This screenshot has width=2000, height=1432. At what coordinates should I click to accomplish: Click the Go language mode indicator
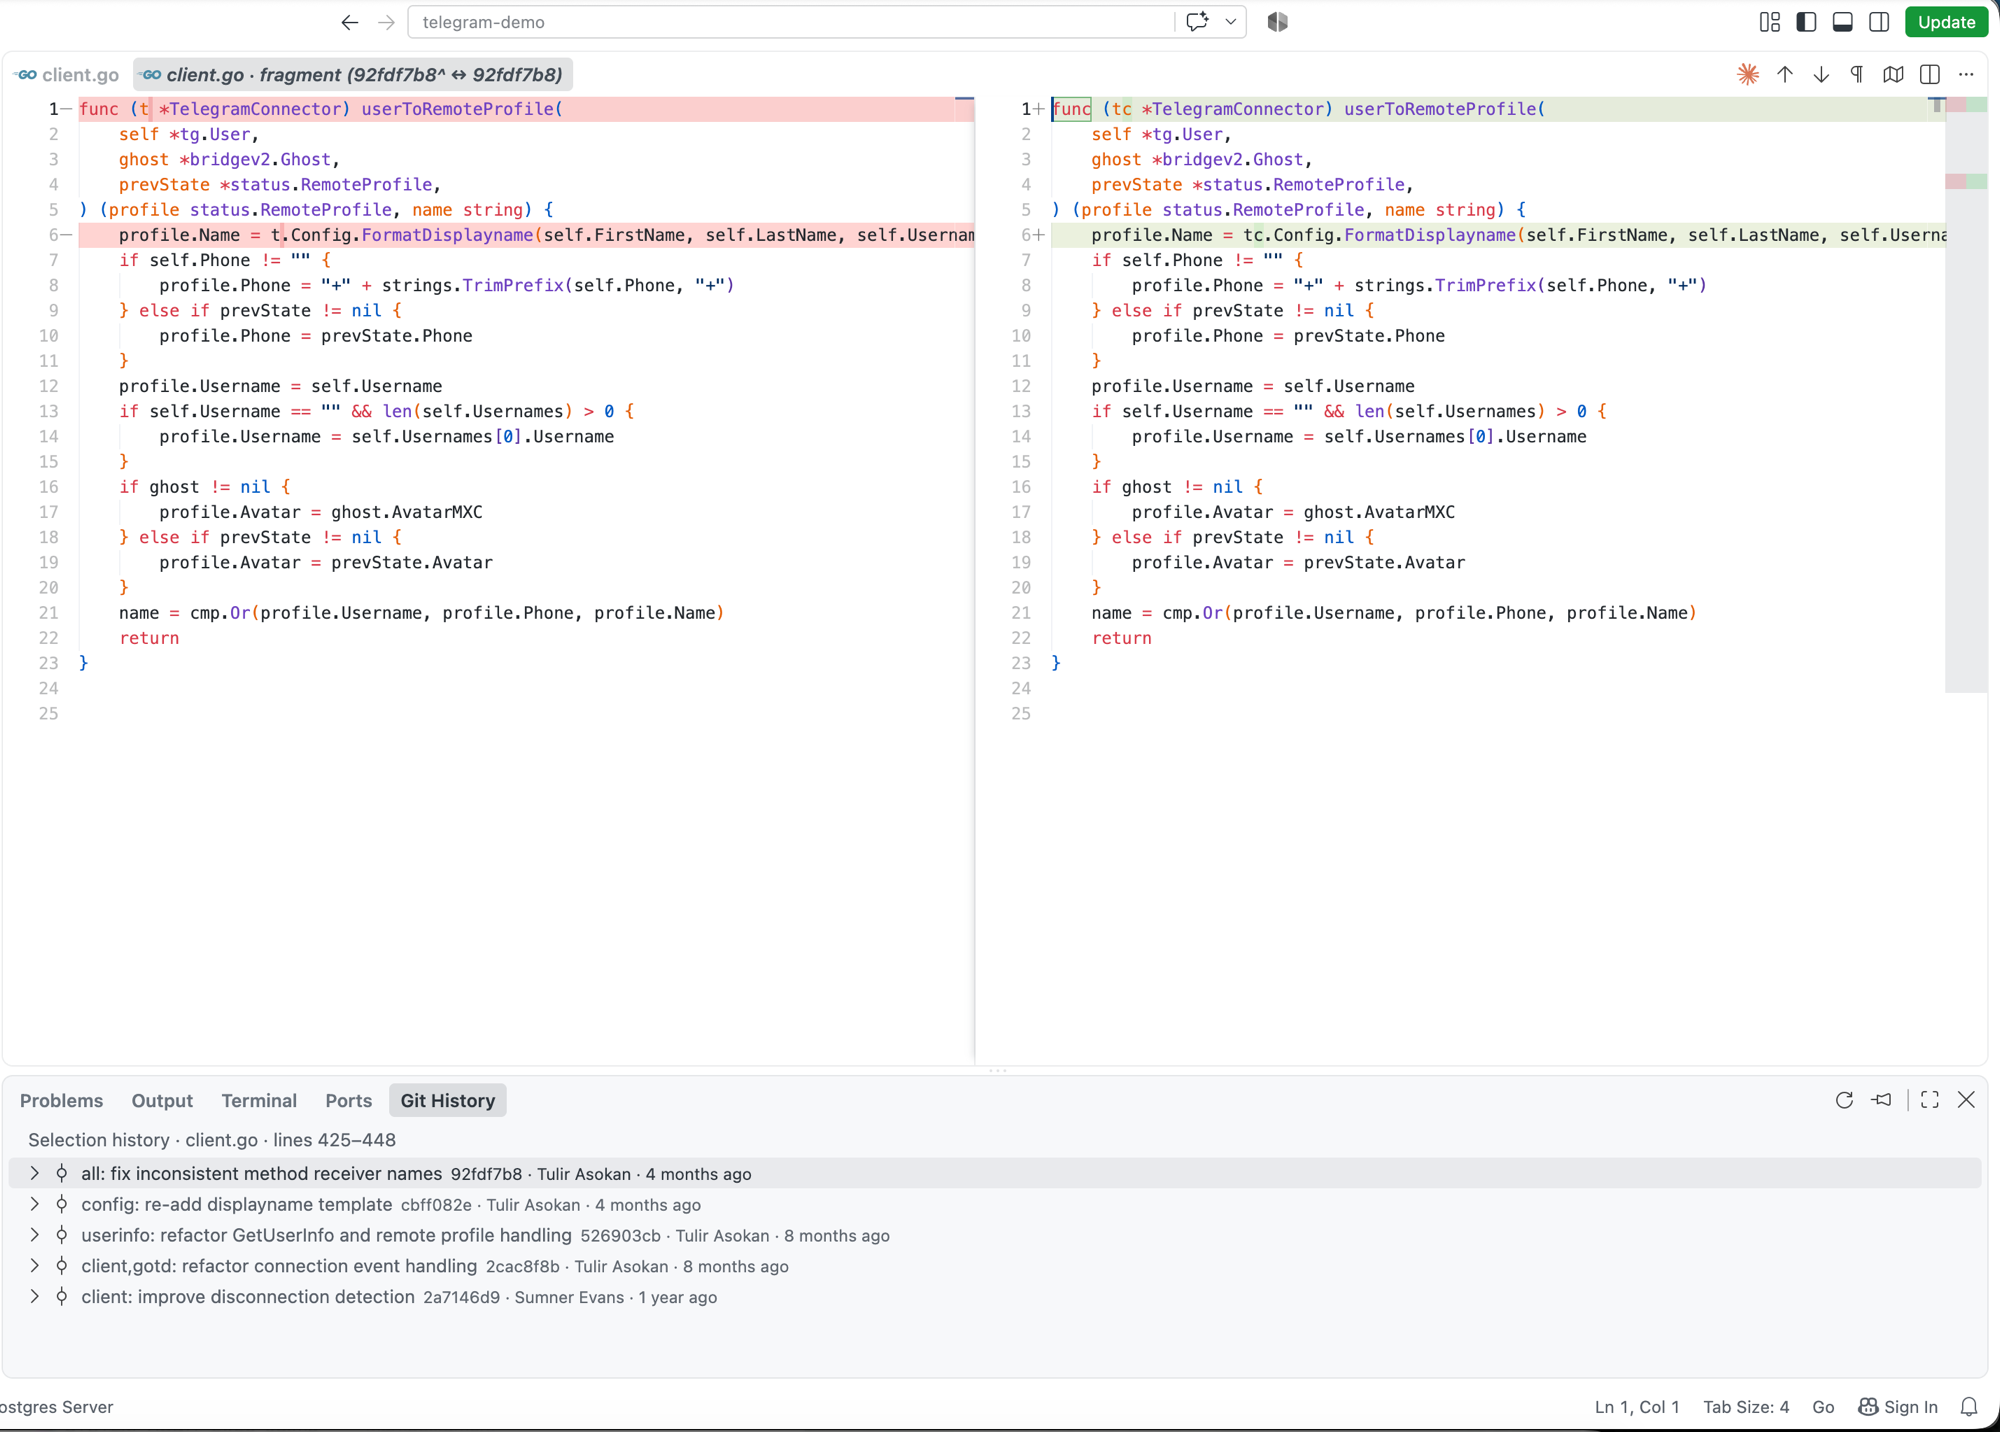[1823, 1407]
